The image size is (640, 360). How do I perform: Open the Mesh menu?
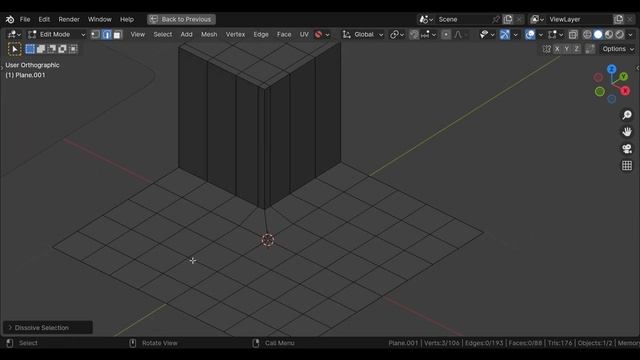click(209, 34)
